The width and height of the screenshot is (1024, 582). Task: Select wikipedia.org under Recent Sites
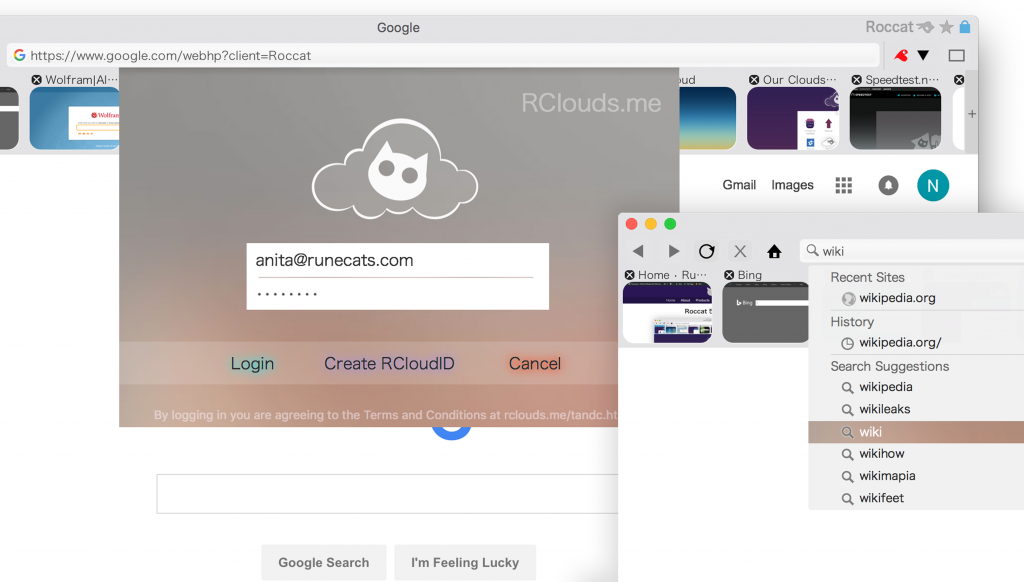click(897, 298)
